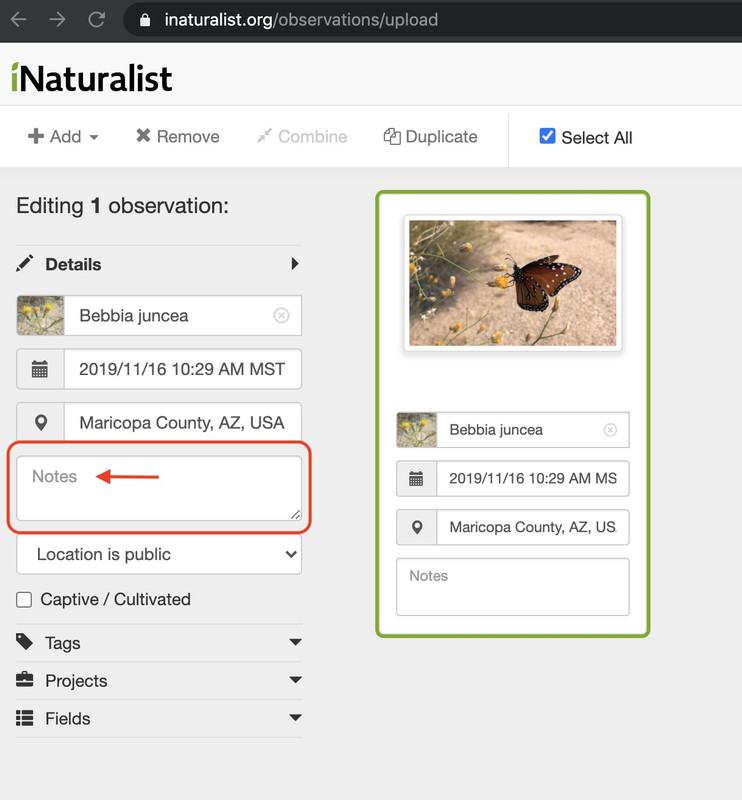Click the padlock icon in the address bar
Image resolution: width=742 pixels, height=800 pixels.
click(x=145, y=20)
